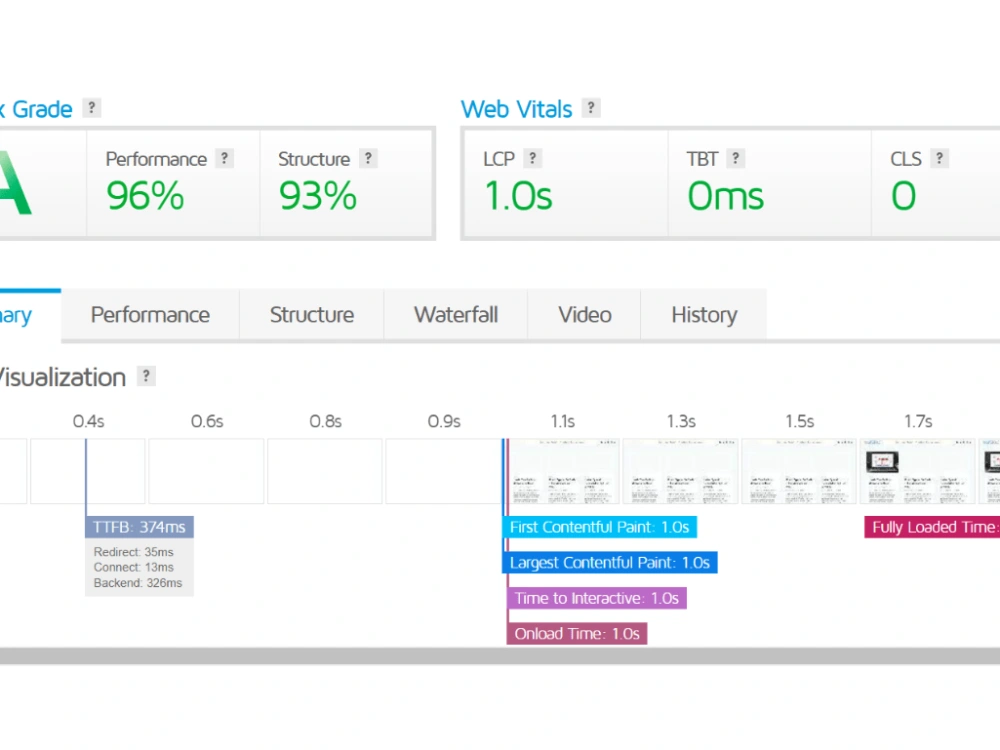The image size is (1000, 750).
Task: Click the help icon beside LCP
Action: (x=533, y=158)
